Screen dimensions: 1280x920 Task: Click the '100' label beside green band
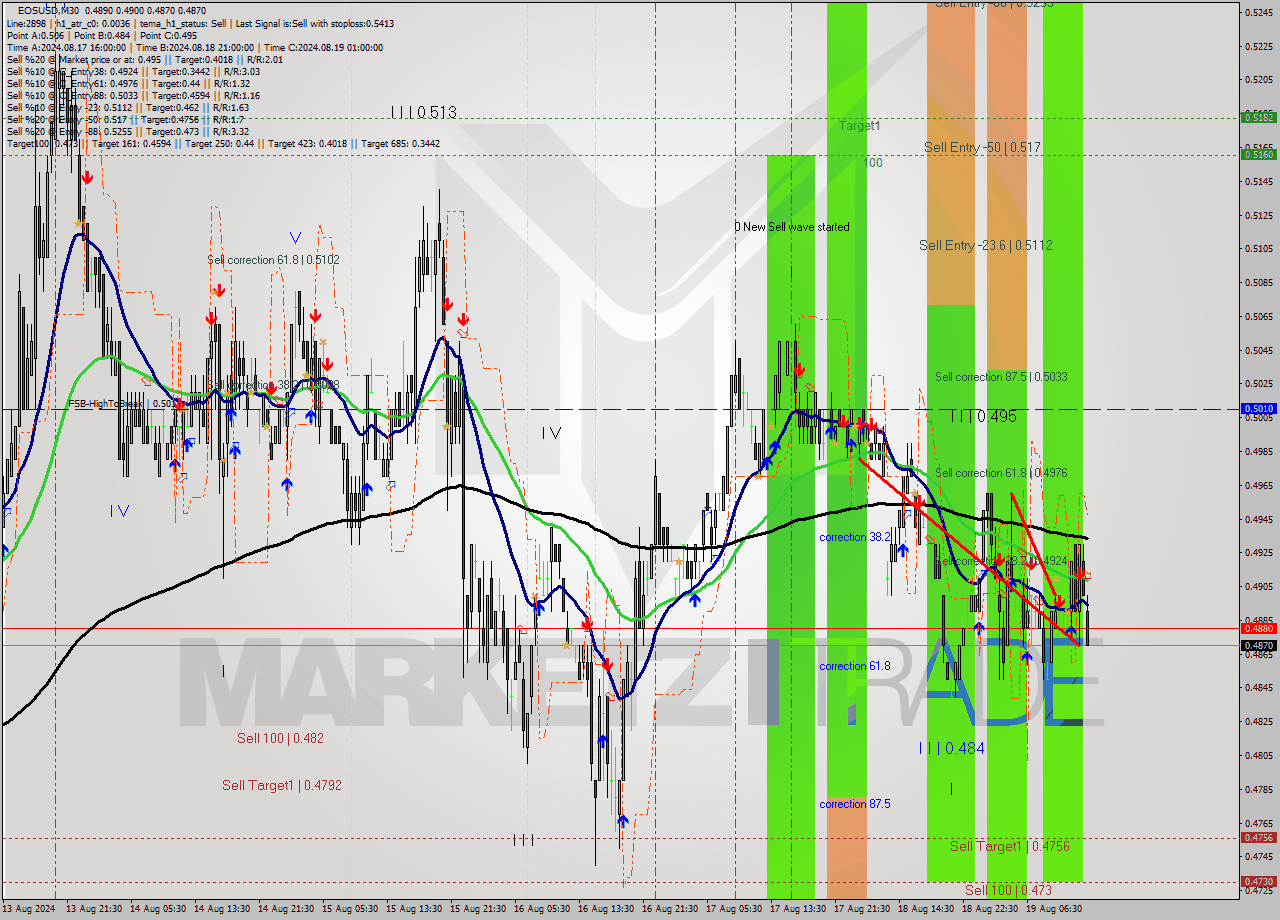coord(873,162)
